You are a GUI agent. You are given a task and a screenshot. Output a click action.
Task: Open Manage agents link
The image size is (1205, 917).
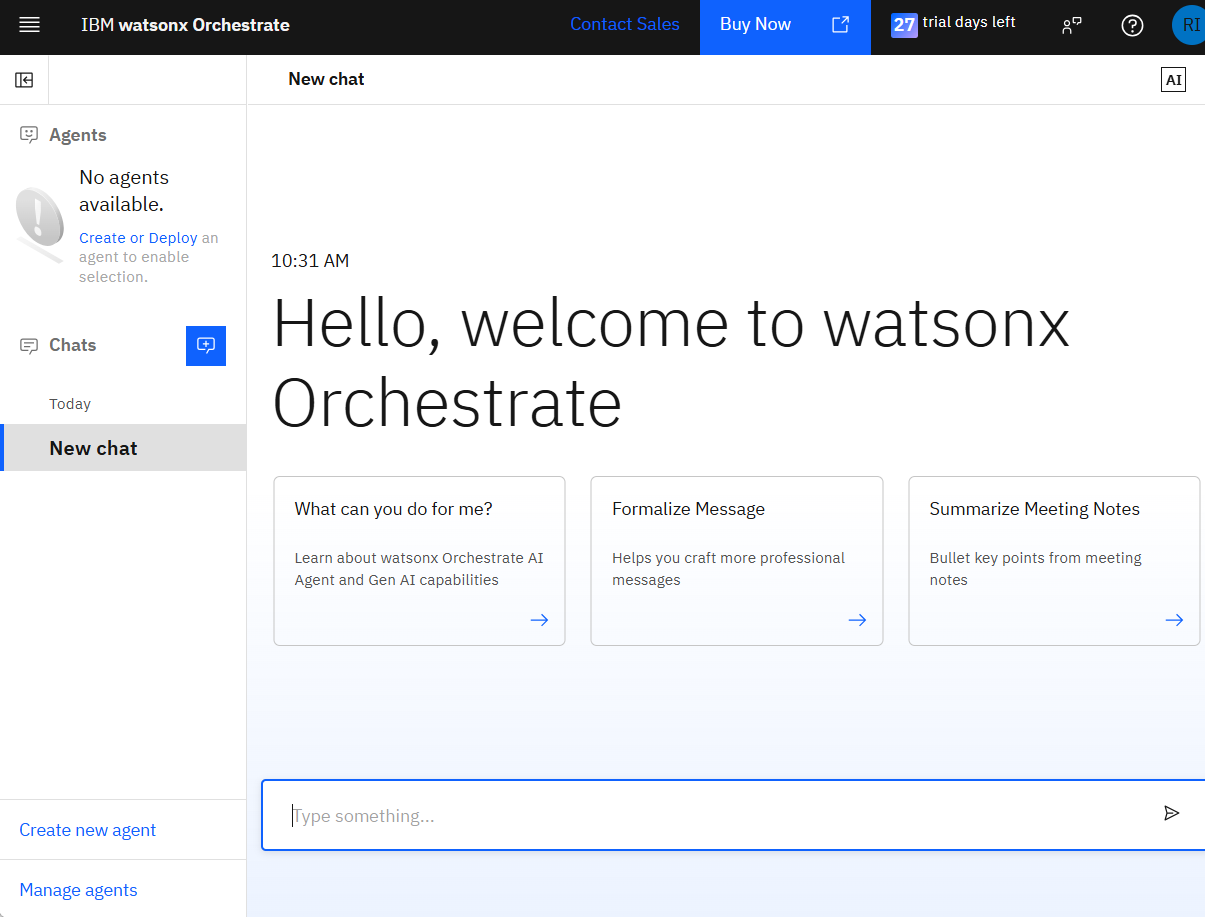click(x=78, y=890)
